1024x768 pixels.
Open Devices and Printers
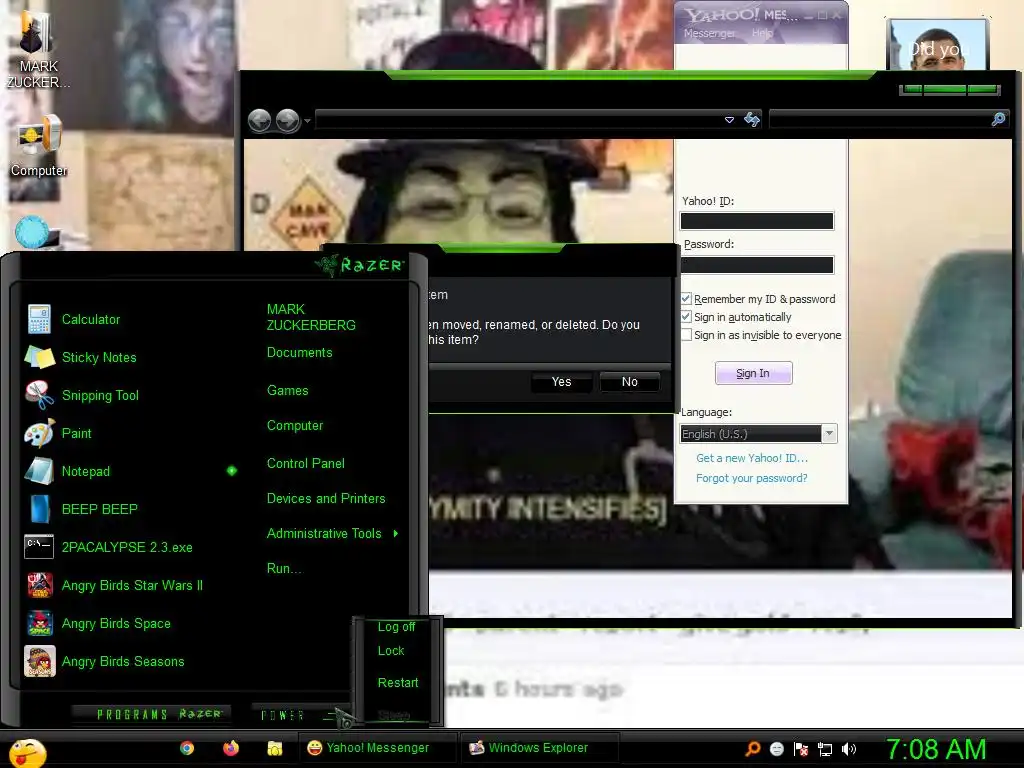[326, 498]
